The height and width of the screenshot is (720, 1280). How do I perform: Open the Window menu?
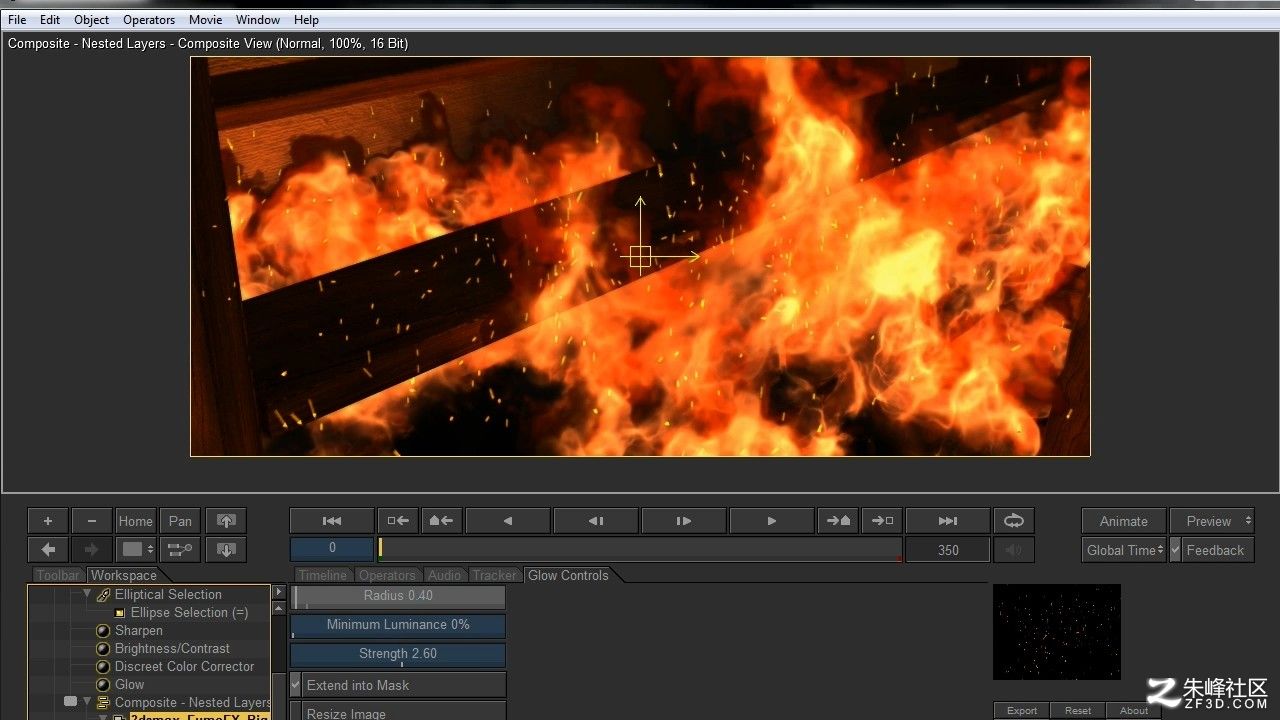point(258,19)
